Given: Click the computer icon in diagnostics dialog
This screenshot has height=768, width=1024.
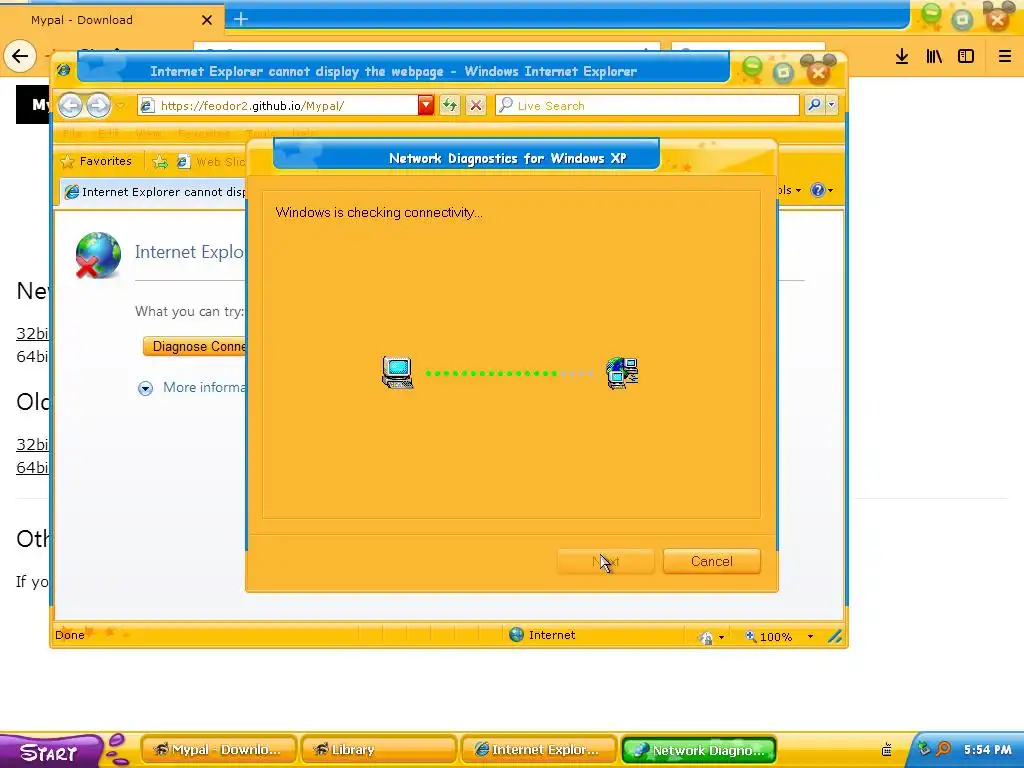Looking at the screenshot, I should pos(398,374).
